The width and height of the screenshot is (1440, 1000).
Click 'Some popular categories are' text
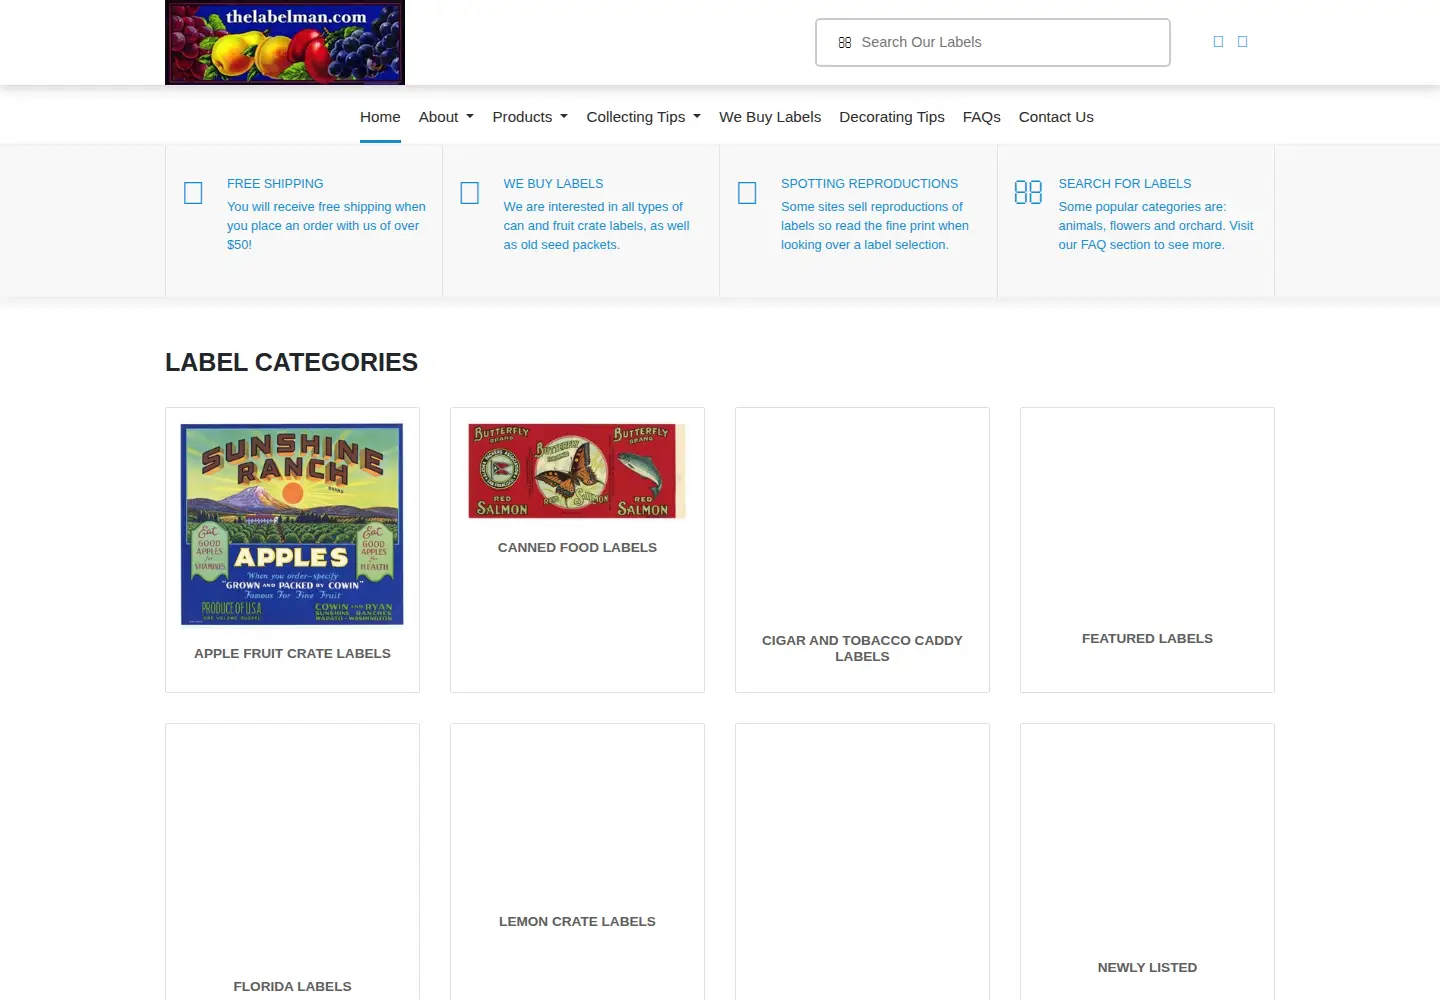click(x=1156, y=226)
